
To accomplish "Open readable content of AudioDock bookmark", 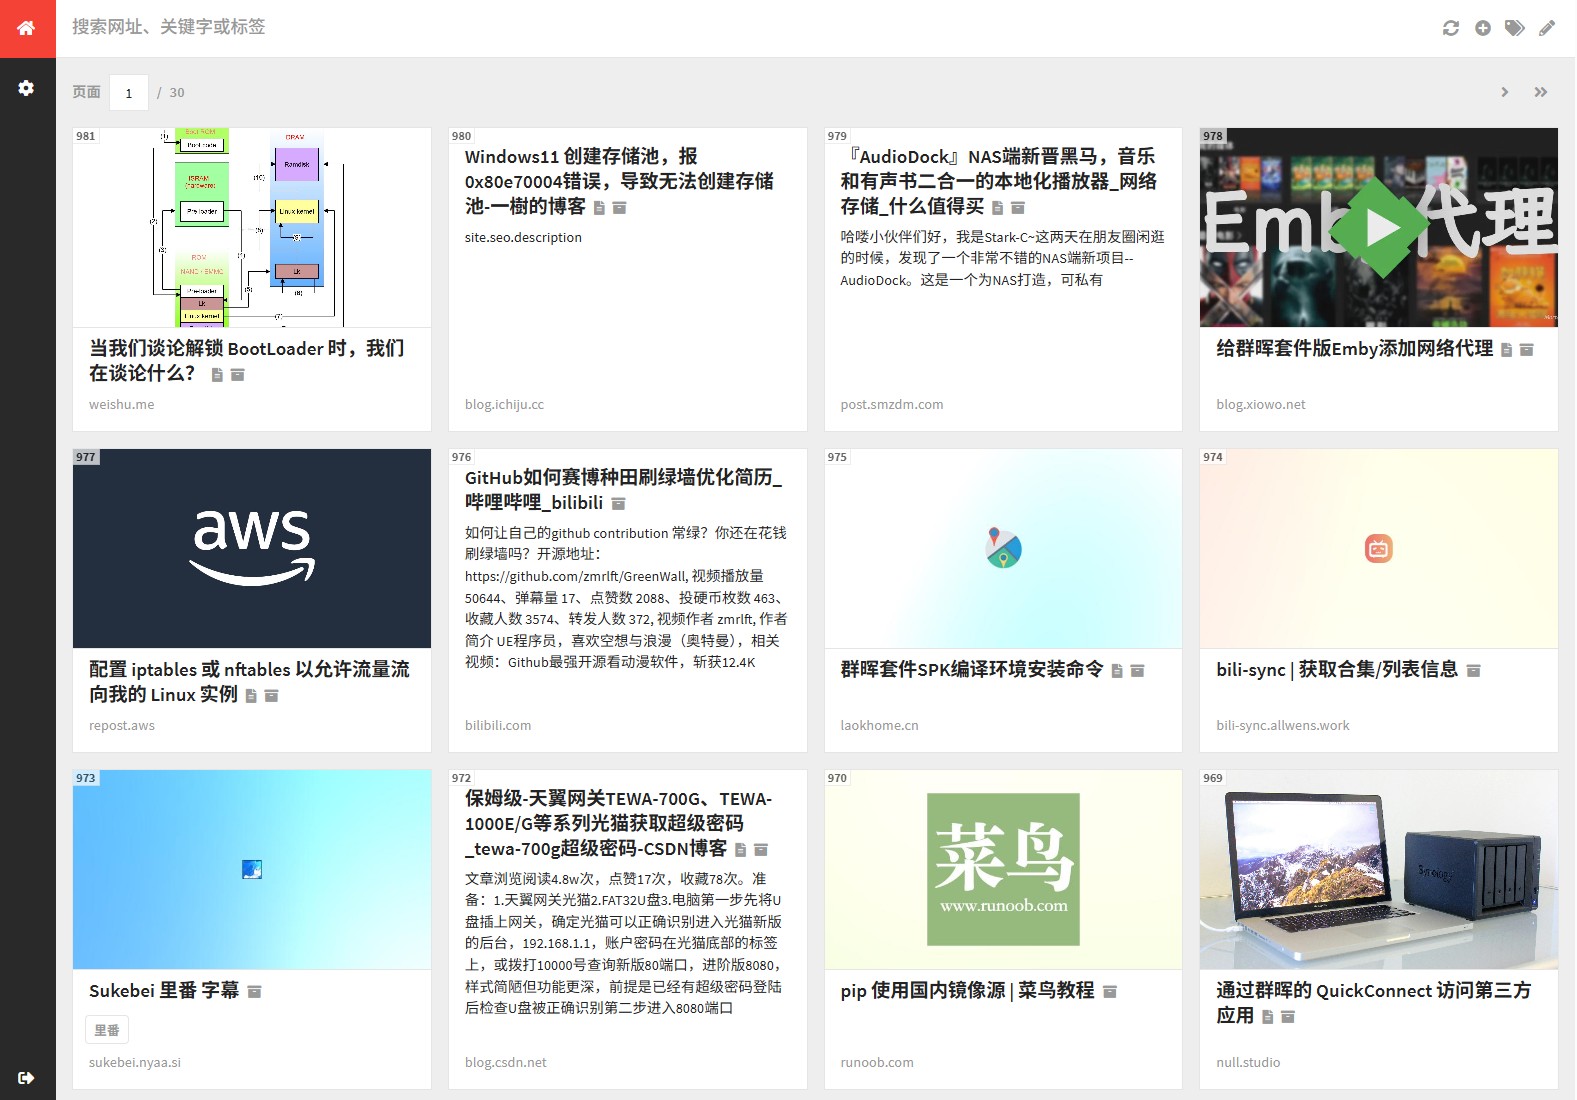I will coord(997,208).
